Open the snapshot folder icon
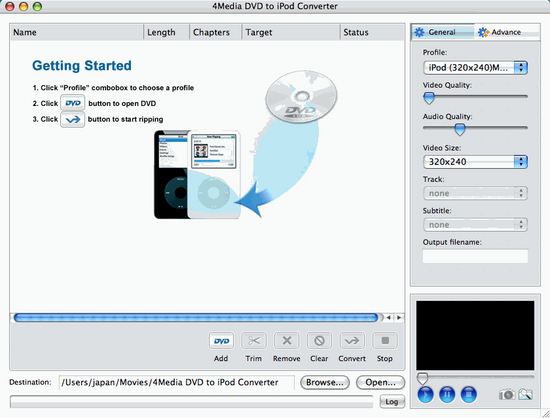550x418 pixels. coord(525,395)
